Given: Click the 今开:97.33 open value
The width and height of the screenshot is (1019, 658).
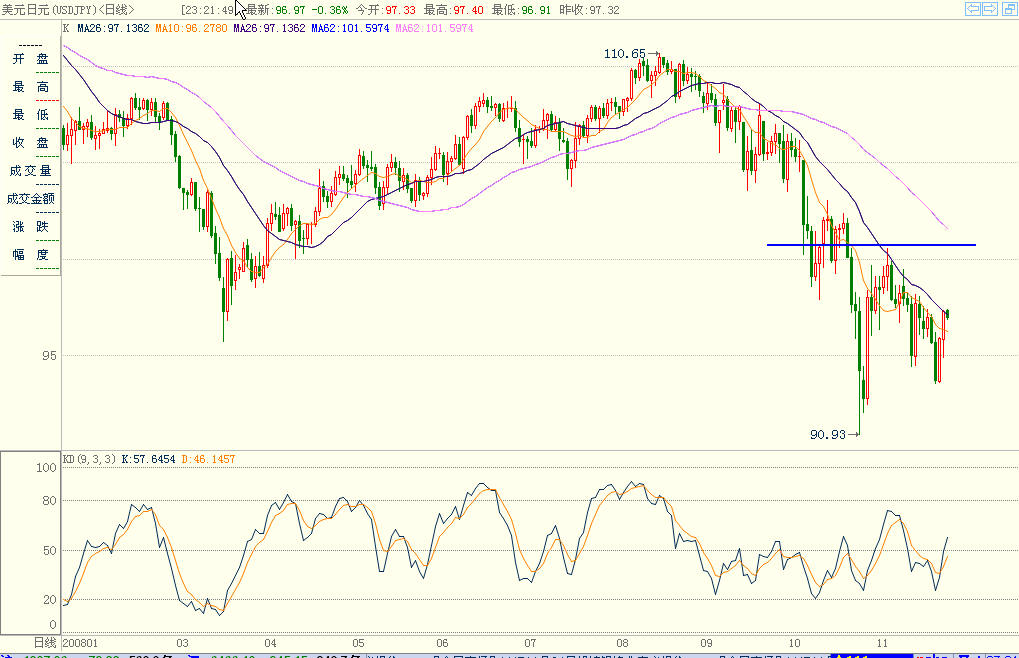Looking at the screenshot, I should (x=385, y=10).
